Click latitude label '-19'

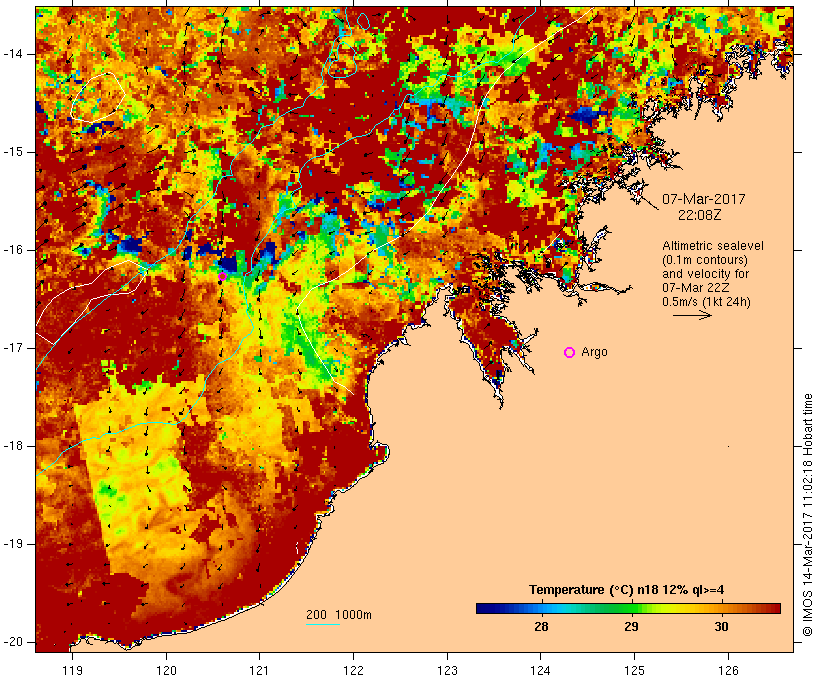click(13, 544)
